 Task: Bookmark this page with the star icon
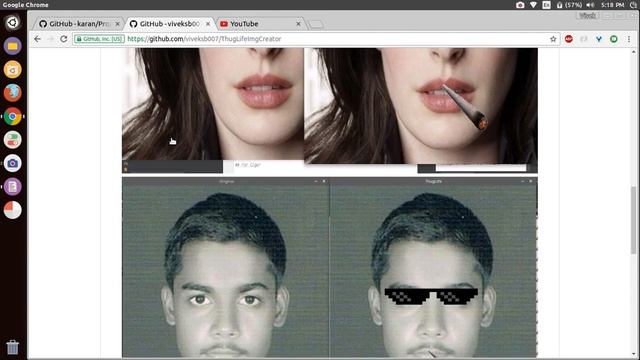point(553,39)
